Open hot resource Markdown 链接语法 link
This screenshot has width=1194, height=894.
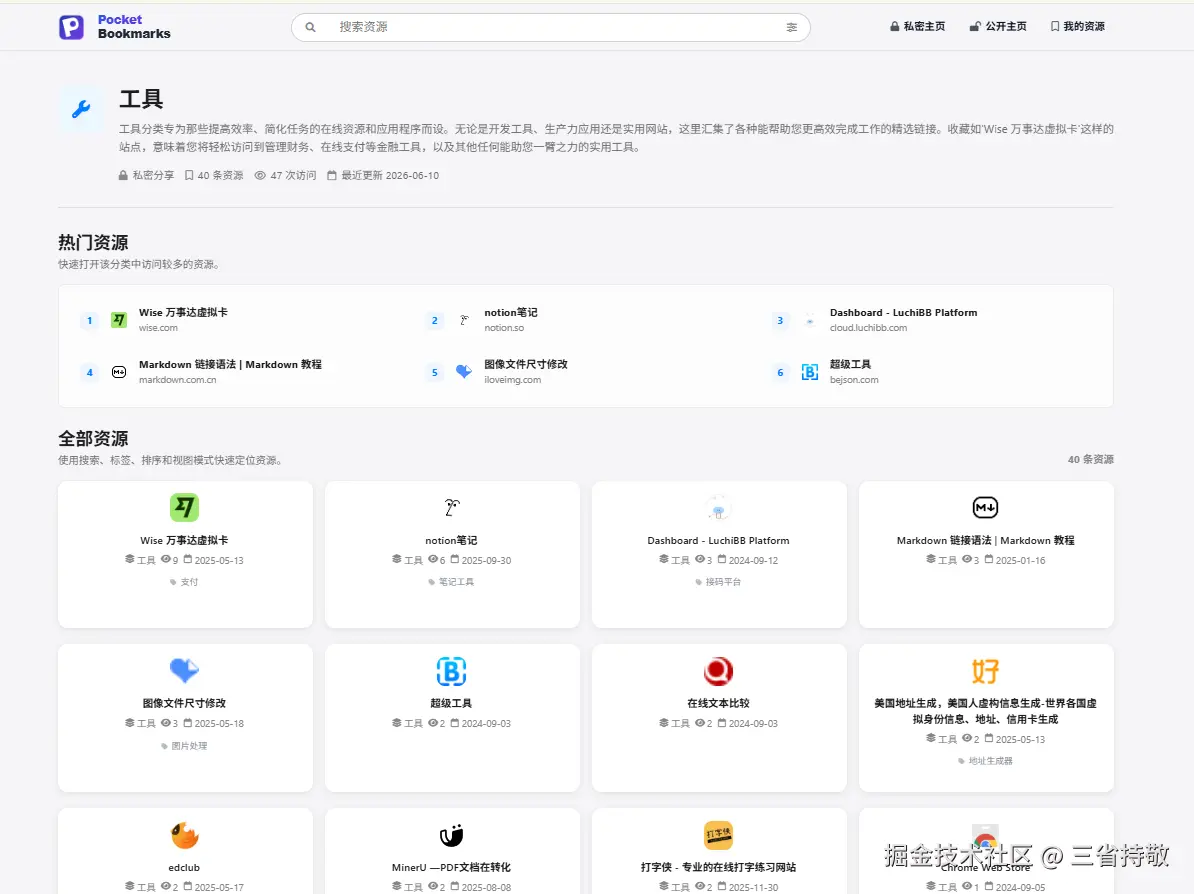[x=230, y=364]
